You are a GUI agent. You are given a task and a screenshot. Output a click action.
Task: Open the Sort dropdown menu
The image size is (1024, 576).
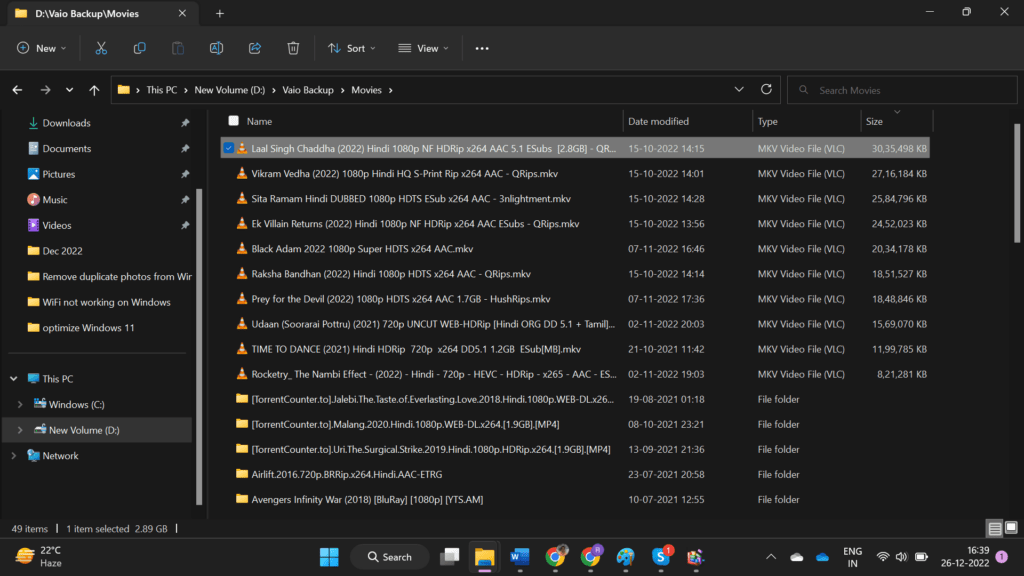pyautogui.click(x=351, y=48)
